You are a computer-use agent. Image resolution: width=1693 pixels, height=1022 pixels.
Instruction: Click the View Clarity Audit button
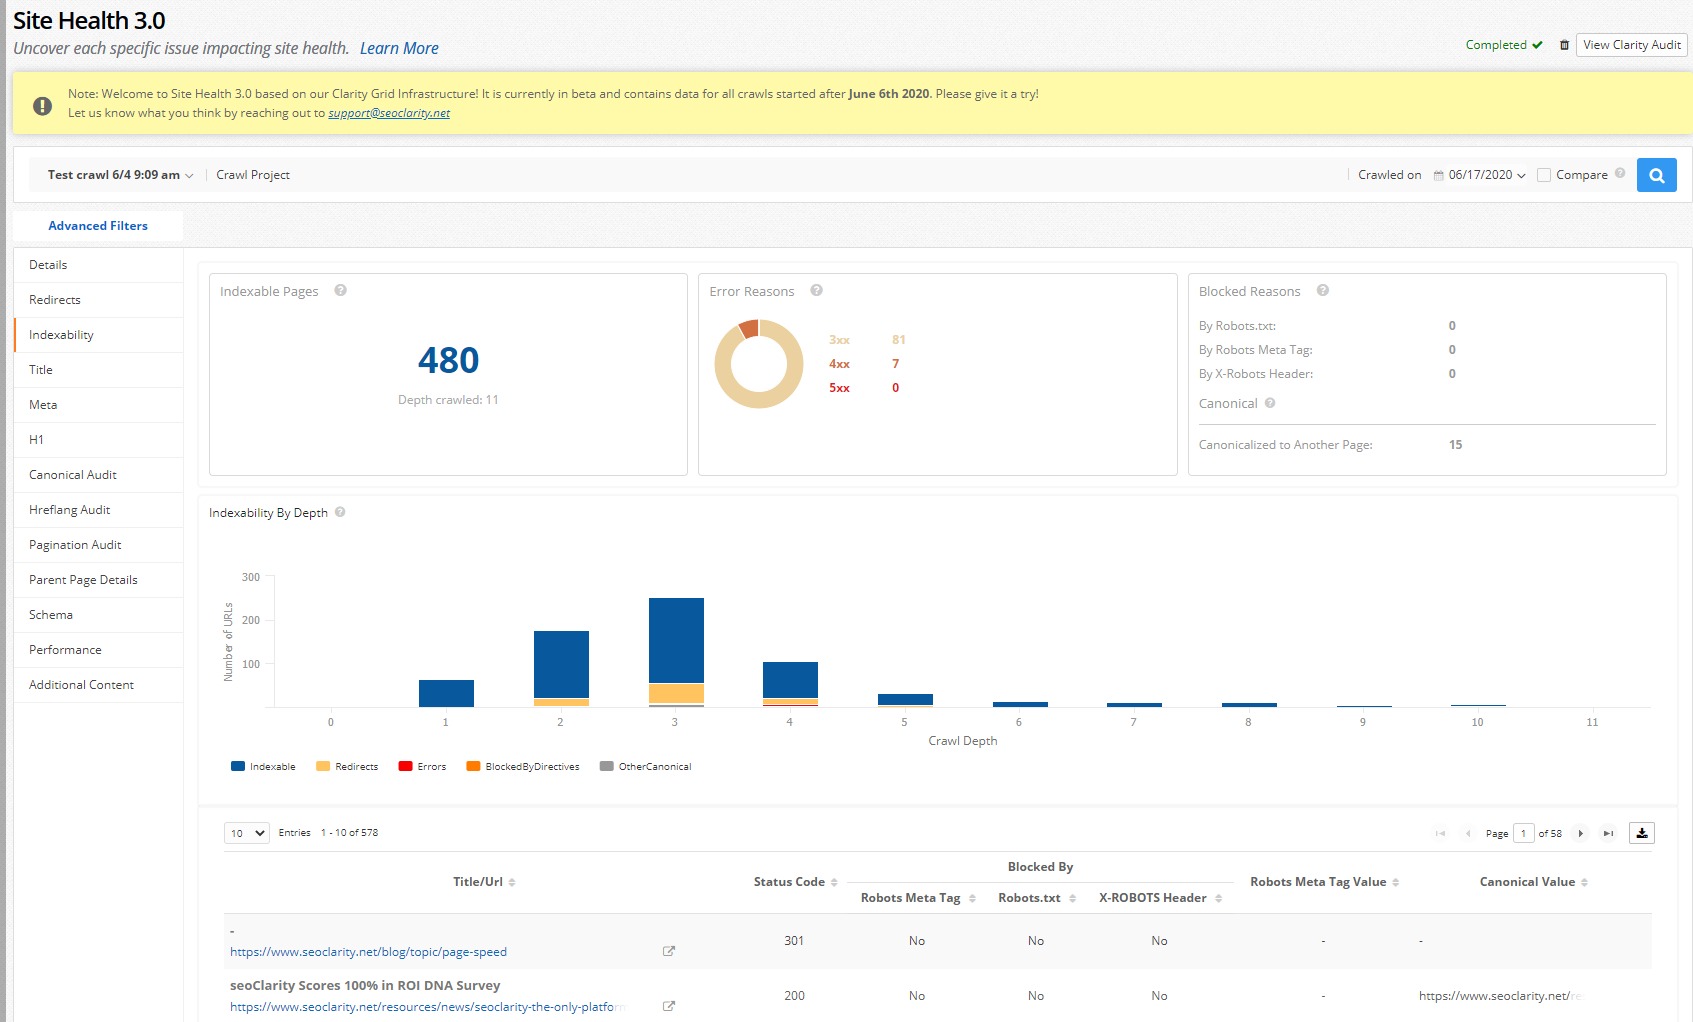[x=1631, y=45]
